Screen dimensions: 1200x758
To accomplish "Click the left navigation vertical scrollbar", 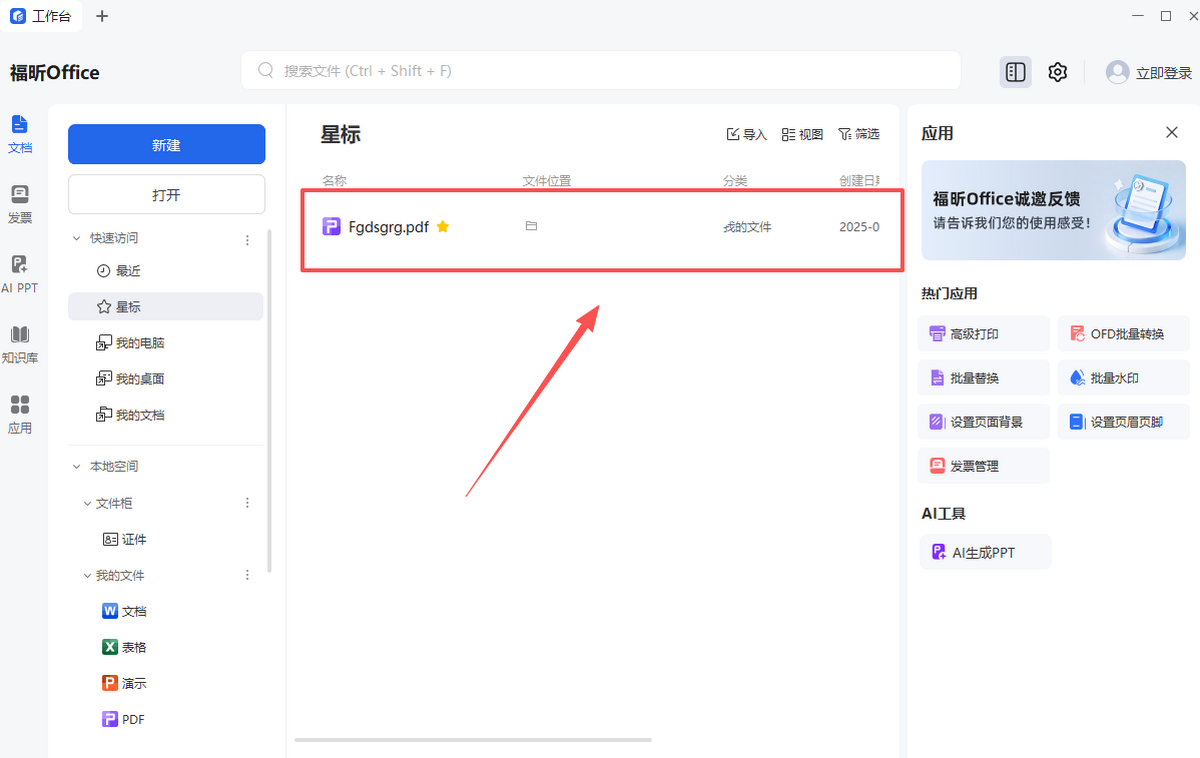I will [270, 400].
